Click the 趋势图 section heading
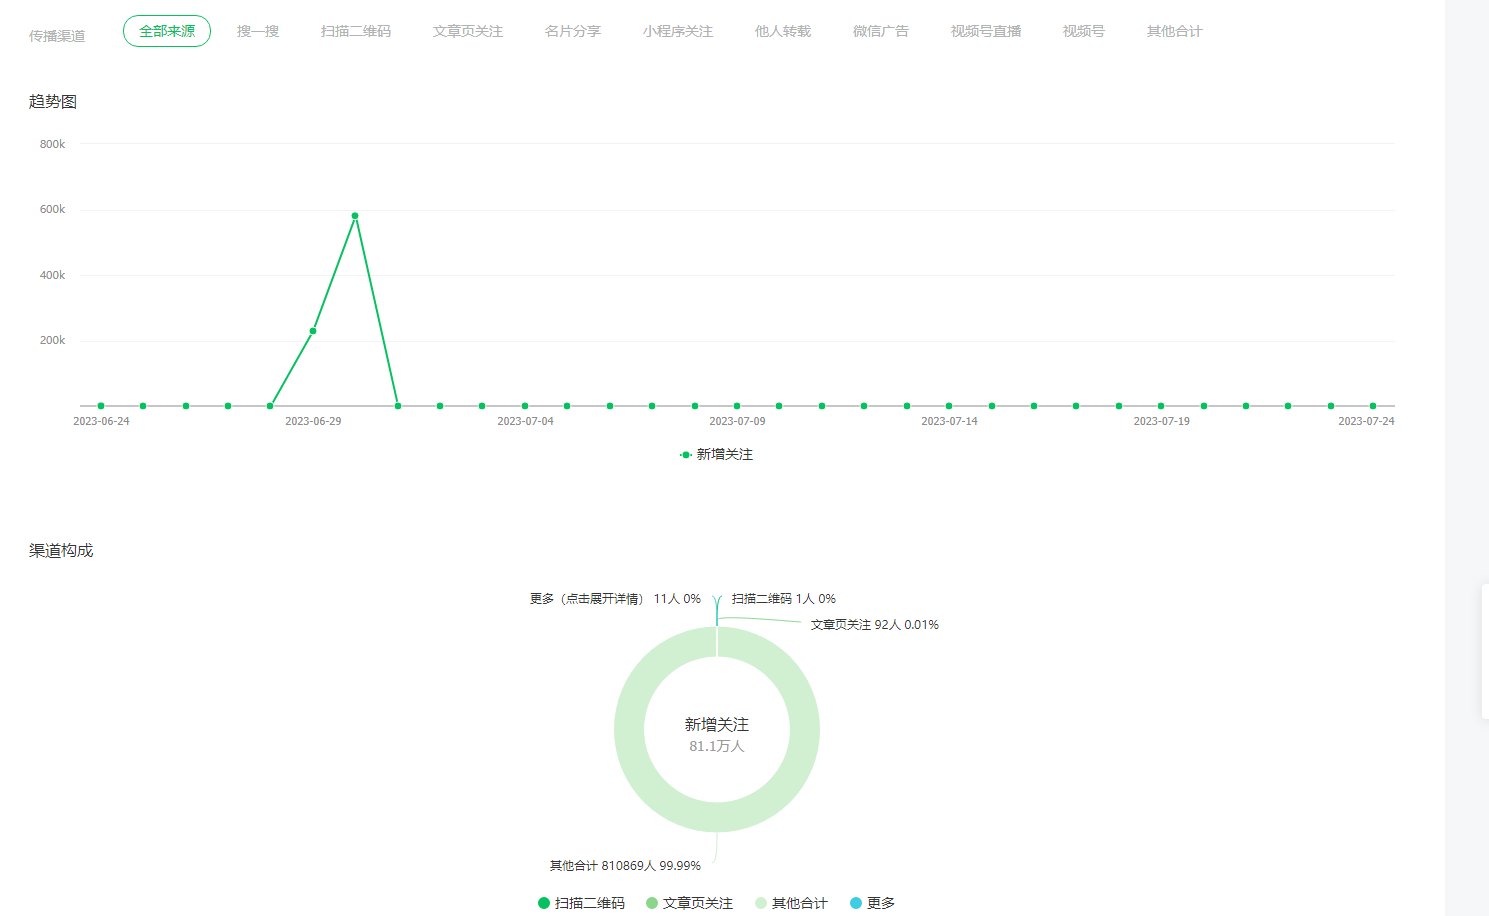Viewport: 1489px width, 916px height. (x=53, y=102)
